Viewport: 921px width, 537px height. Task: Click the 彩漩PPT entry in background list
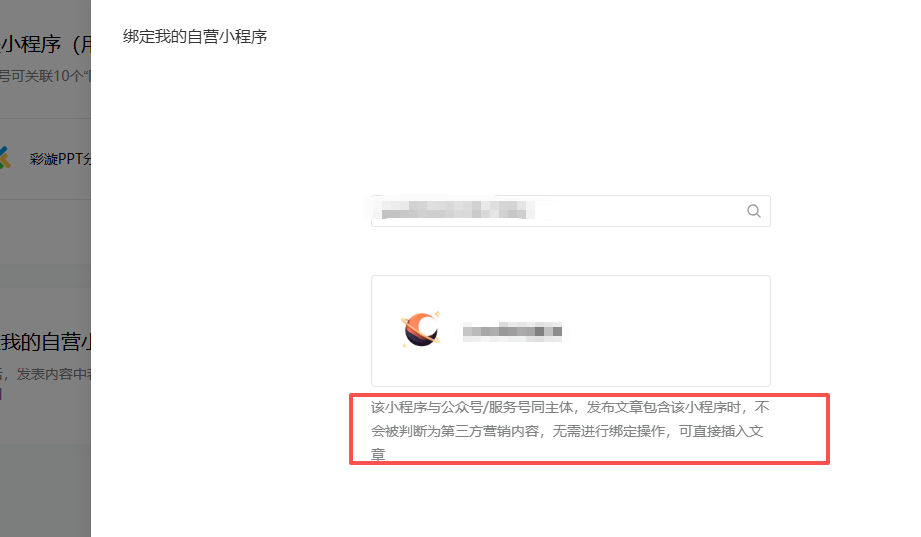point(60,159)
